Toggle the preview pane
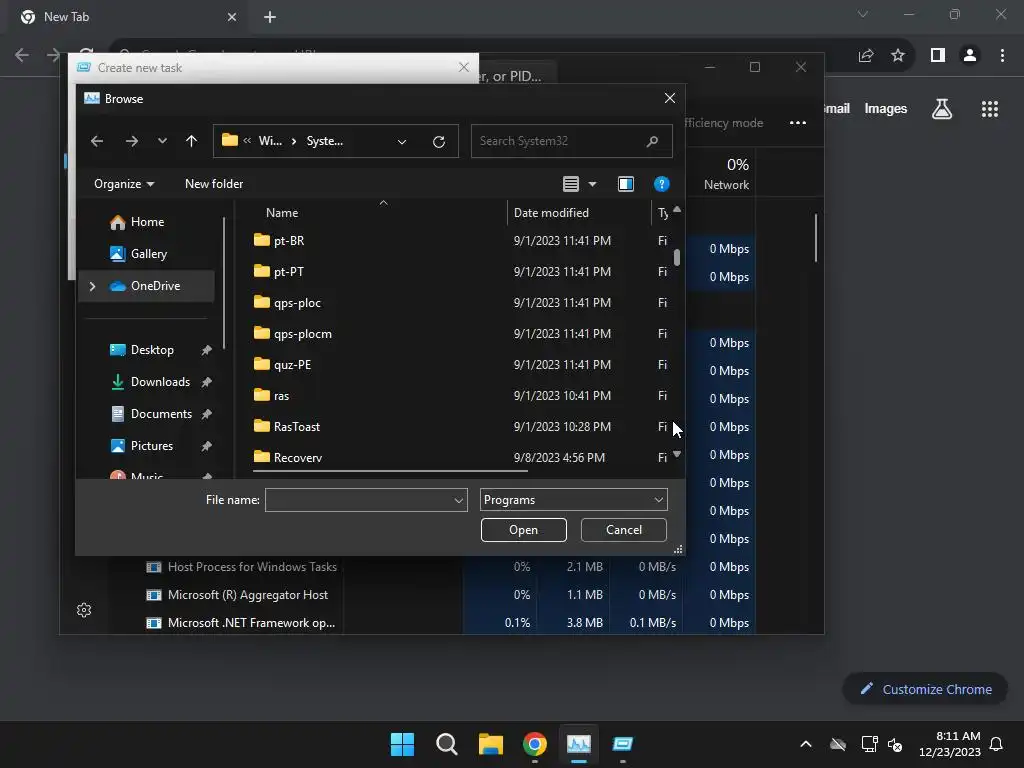 tap(626, 184)
